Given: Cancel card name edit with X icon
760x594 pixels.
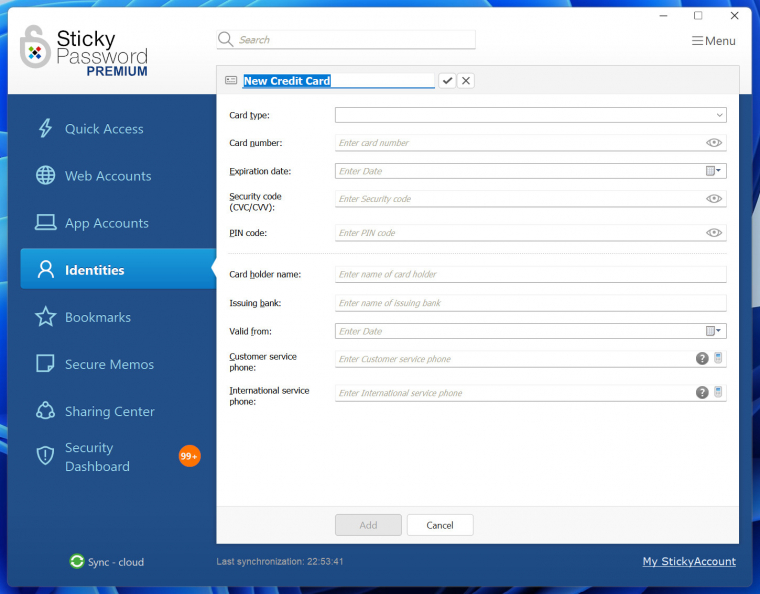Looking at the screenshot, I should coord(466,81).
